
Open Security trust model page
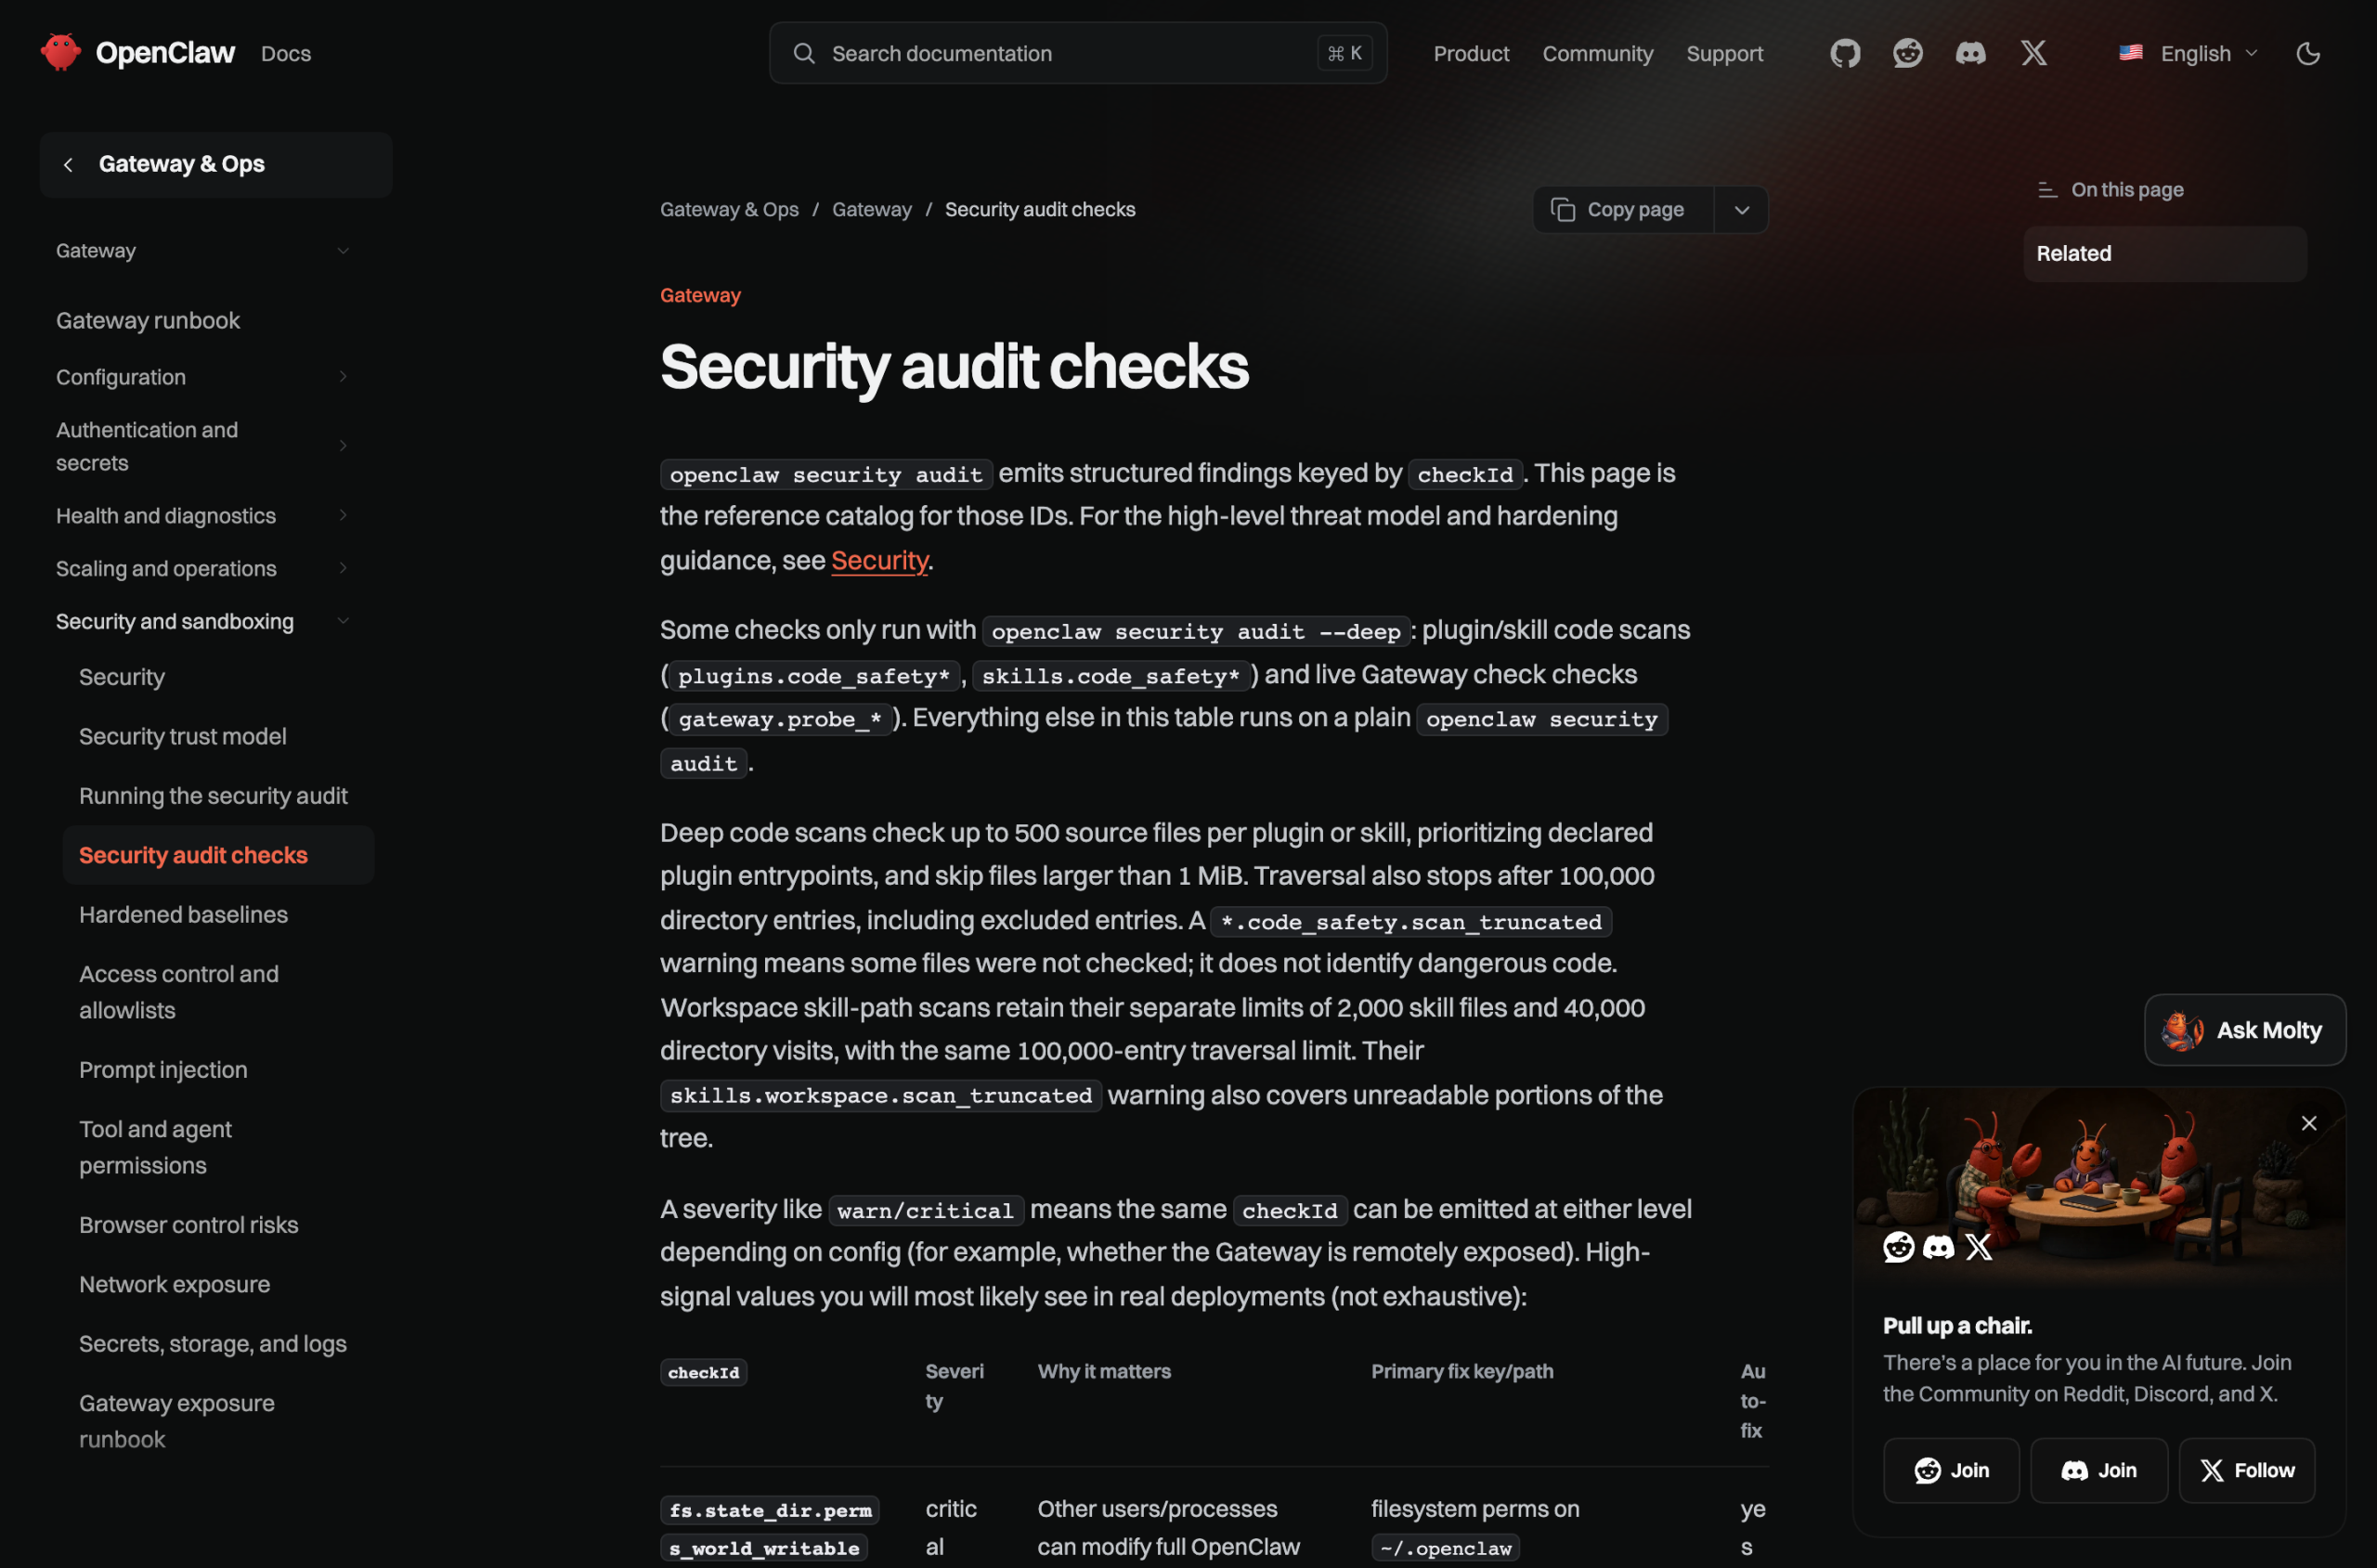183,736
